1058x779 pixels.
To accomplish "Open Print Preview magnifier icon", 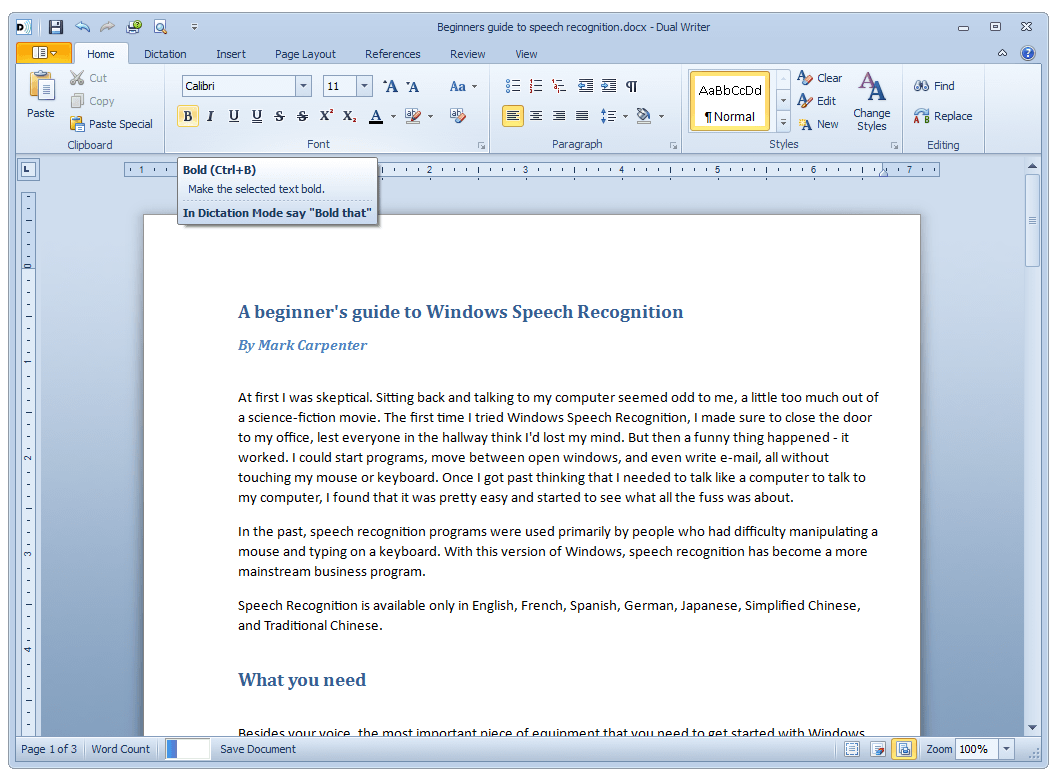I will pos(161,27).
